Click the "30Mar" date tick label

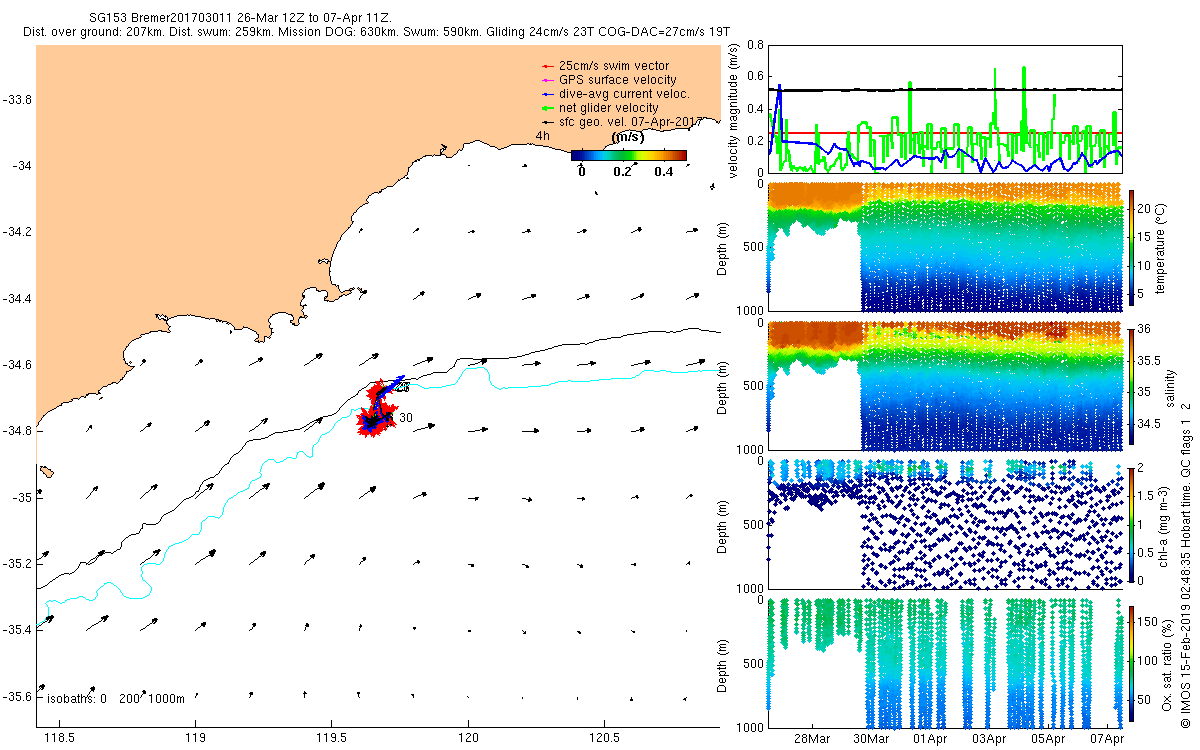coord(871,737)
